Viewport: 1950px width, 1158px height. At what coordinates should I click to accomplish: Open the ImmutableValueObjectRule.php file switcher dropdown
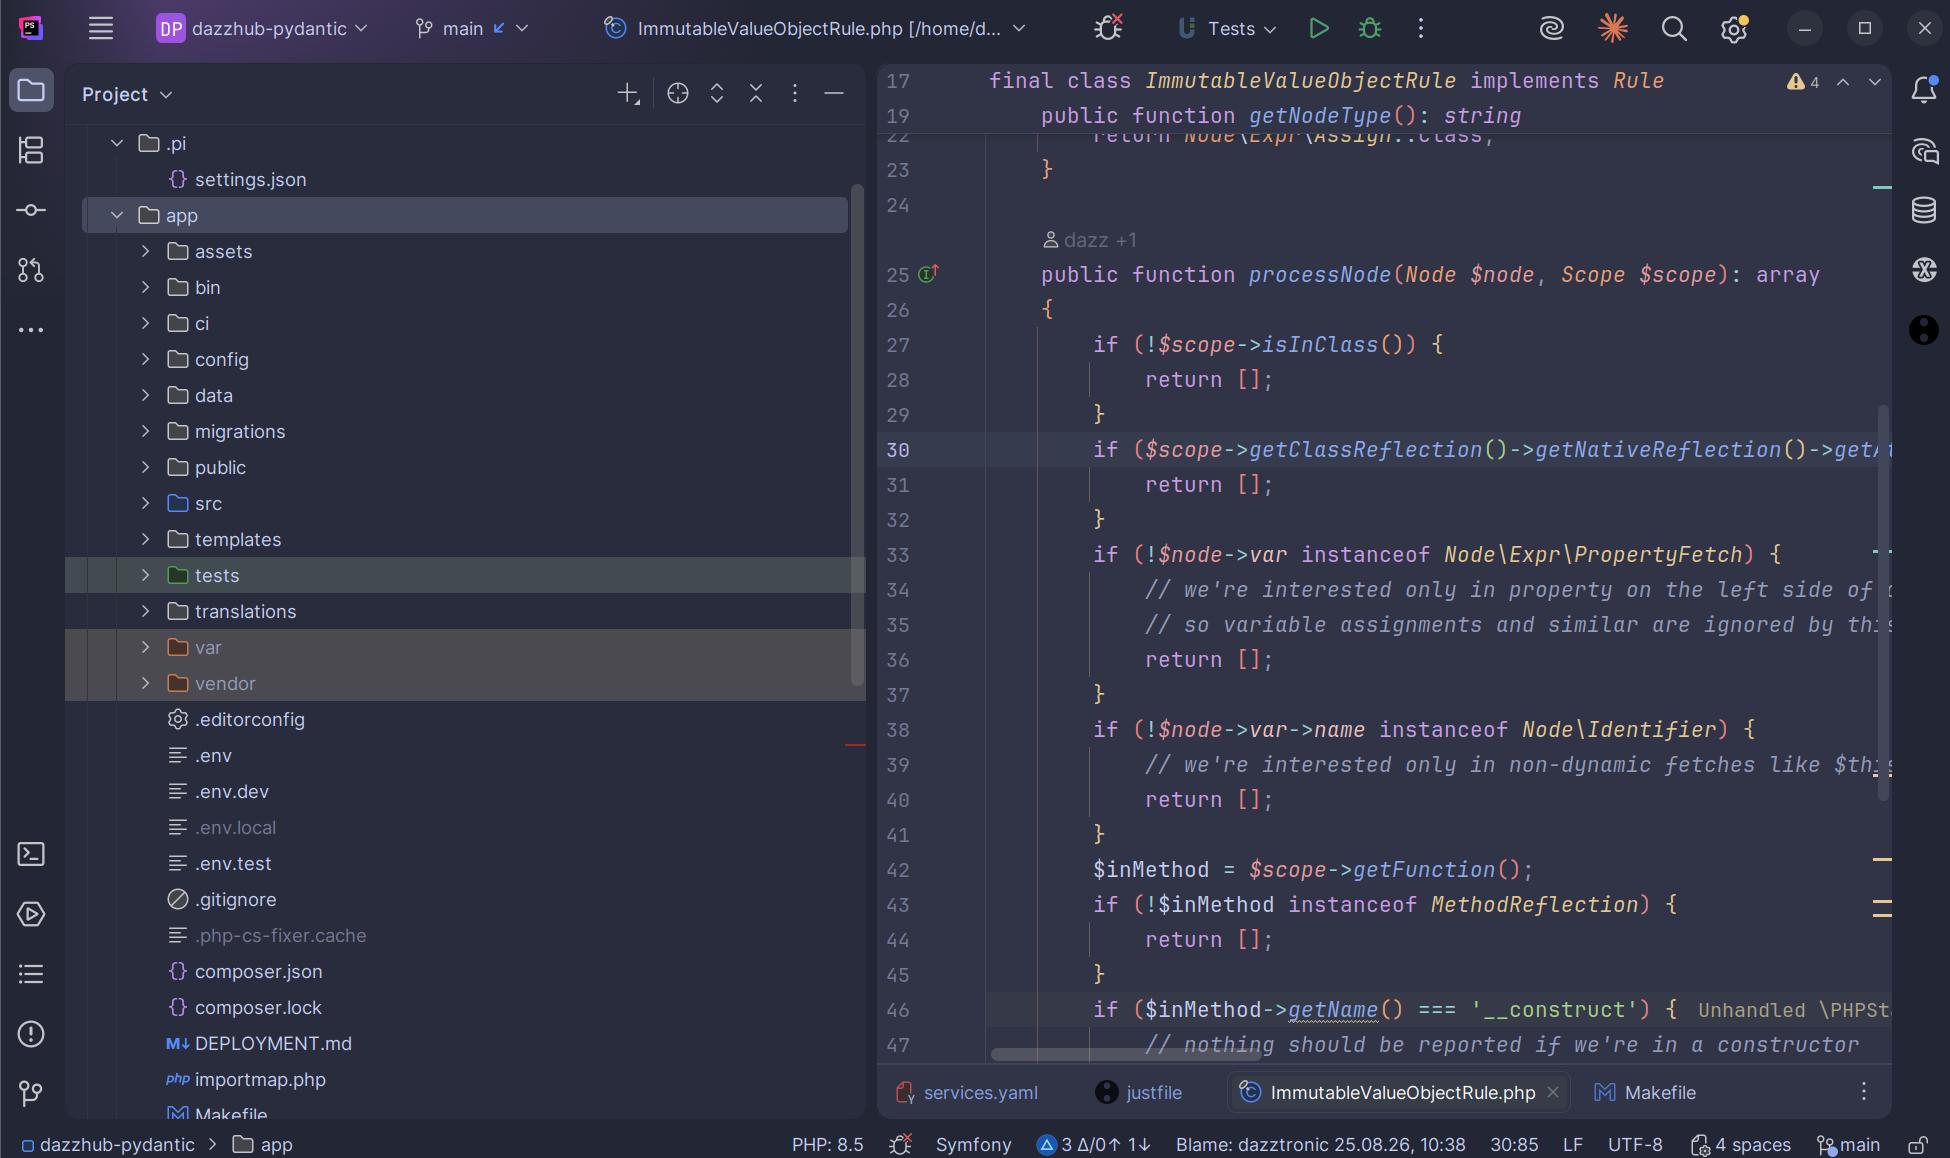coord(816,28)
